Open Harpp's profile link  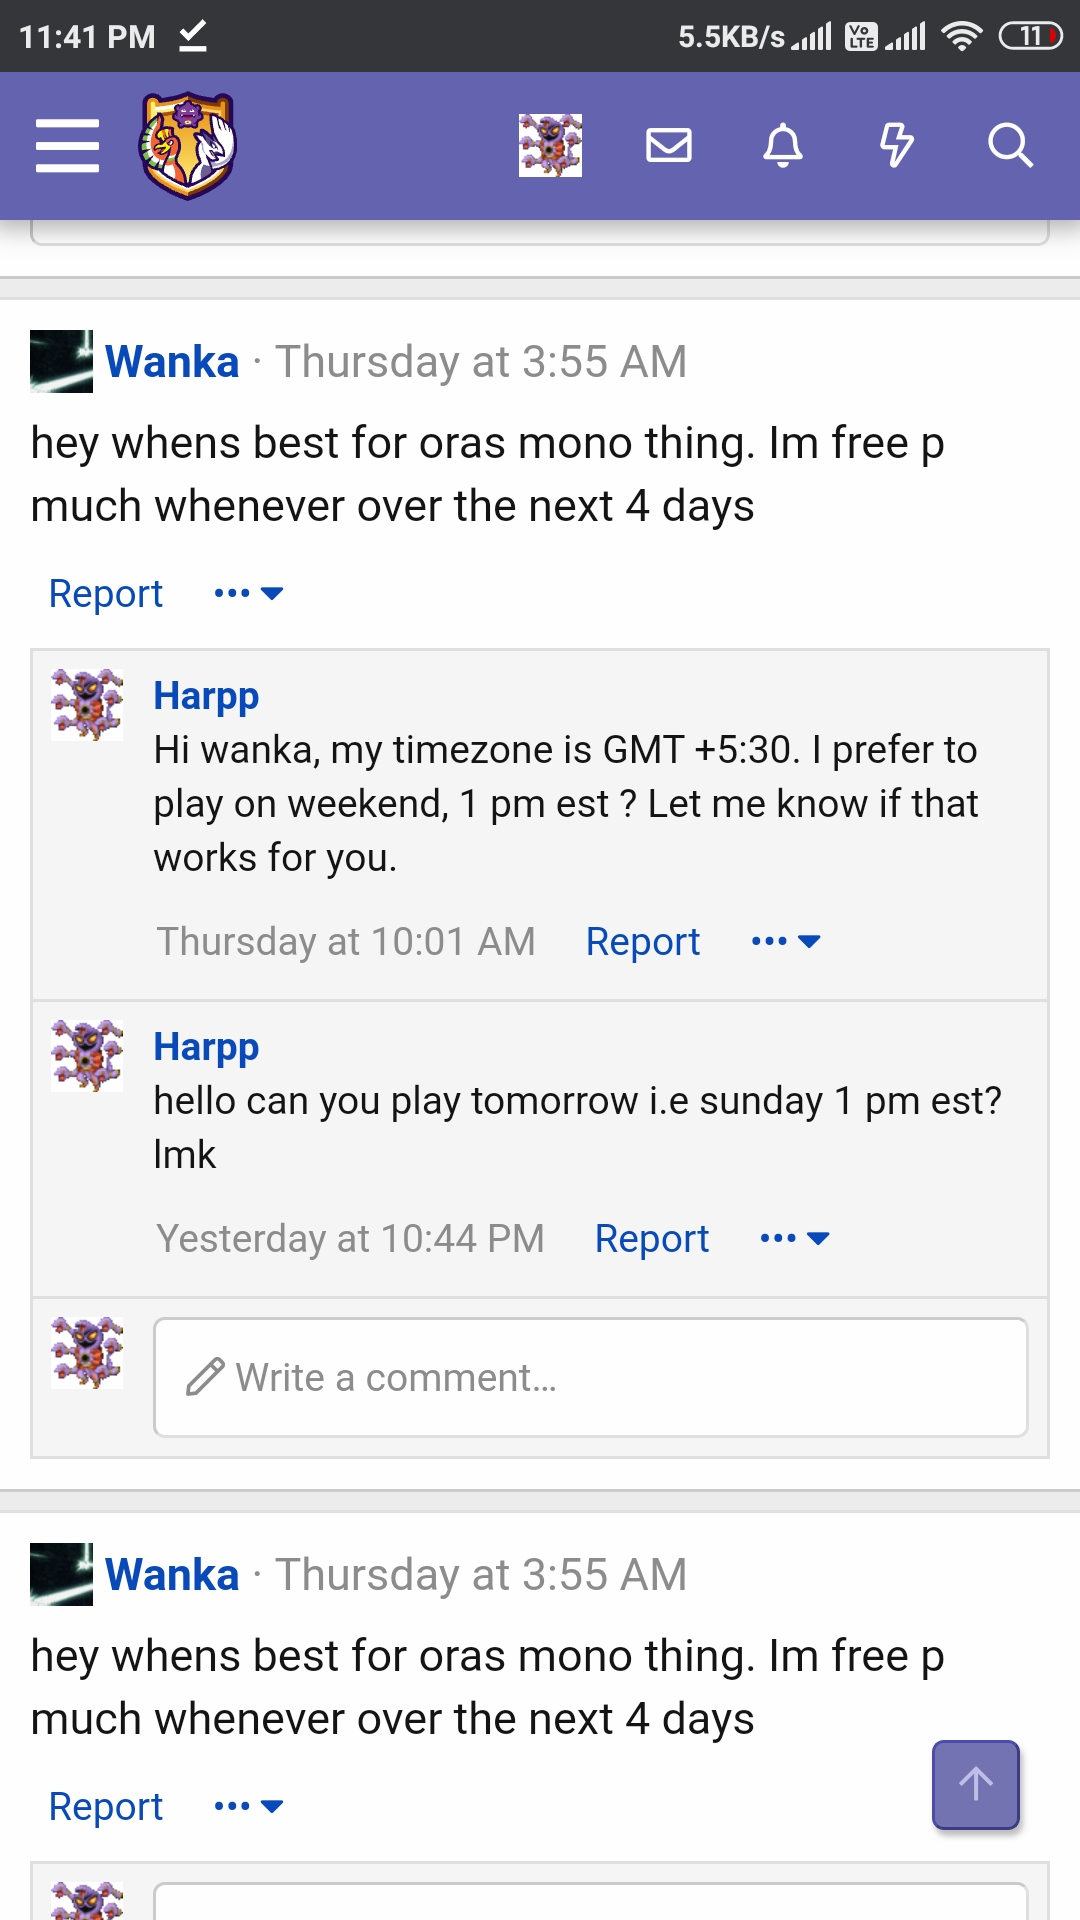[206, 695]
